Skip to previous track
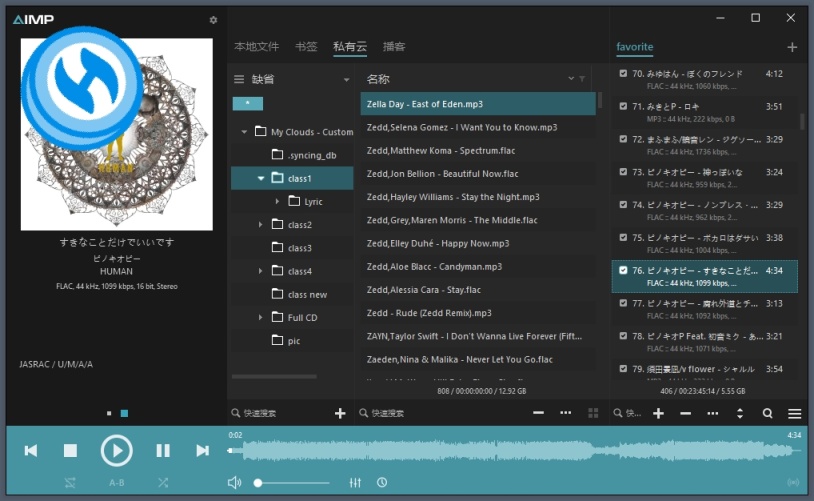 click(31, 451)
